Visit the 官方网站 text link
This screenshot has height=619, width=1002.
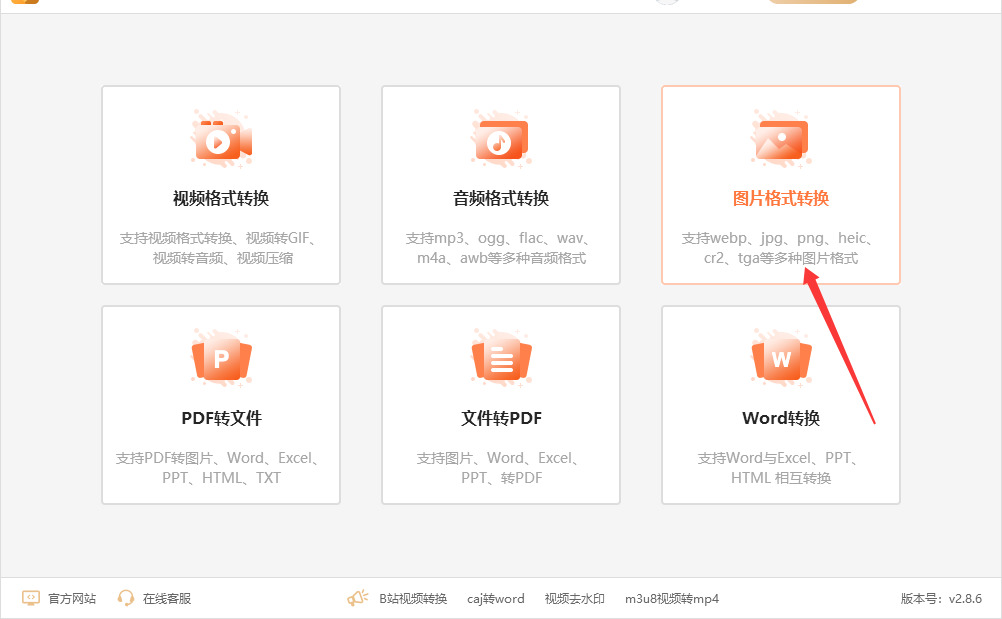click(72, 599)
